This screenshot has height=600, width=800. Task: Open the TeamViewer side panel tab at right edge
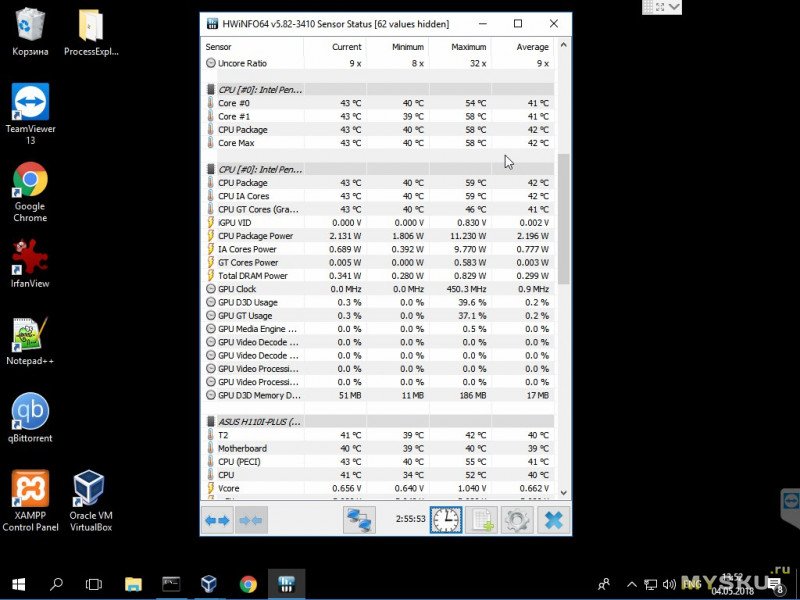point(790,505)
